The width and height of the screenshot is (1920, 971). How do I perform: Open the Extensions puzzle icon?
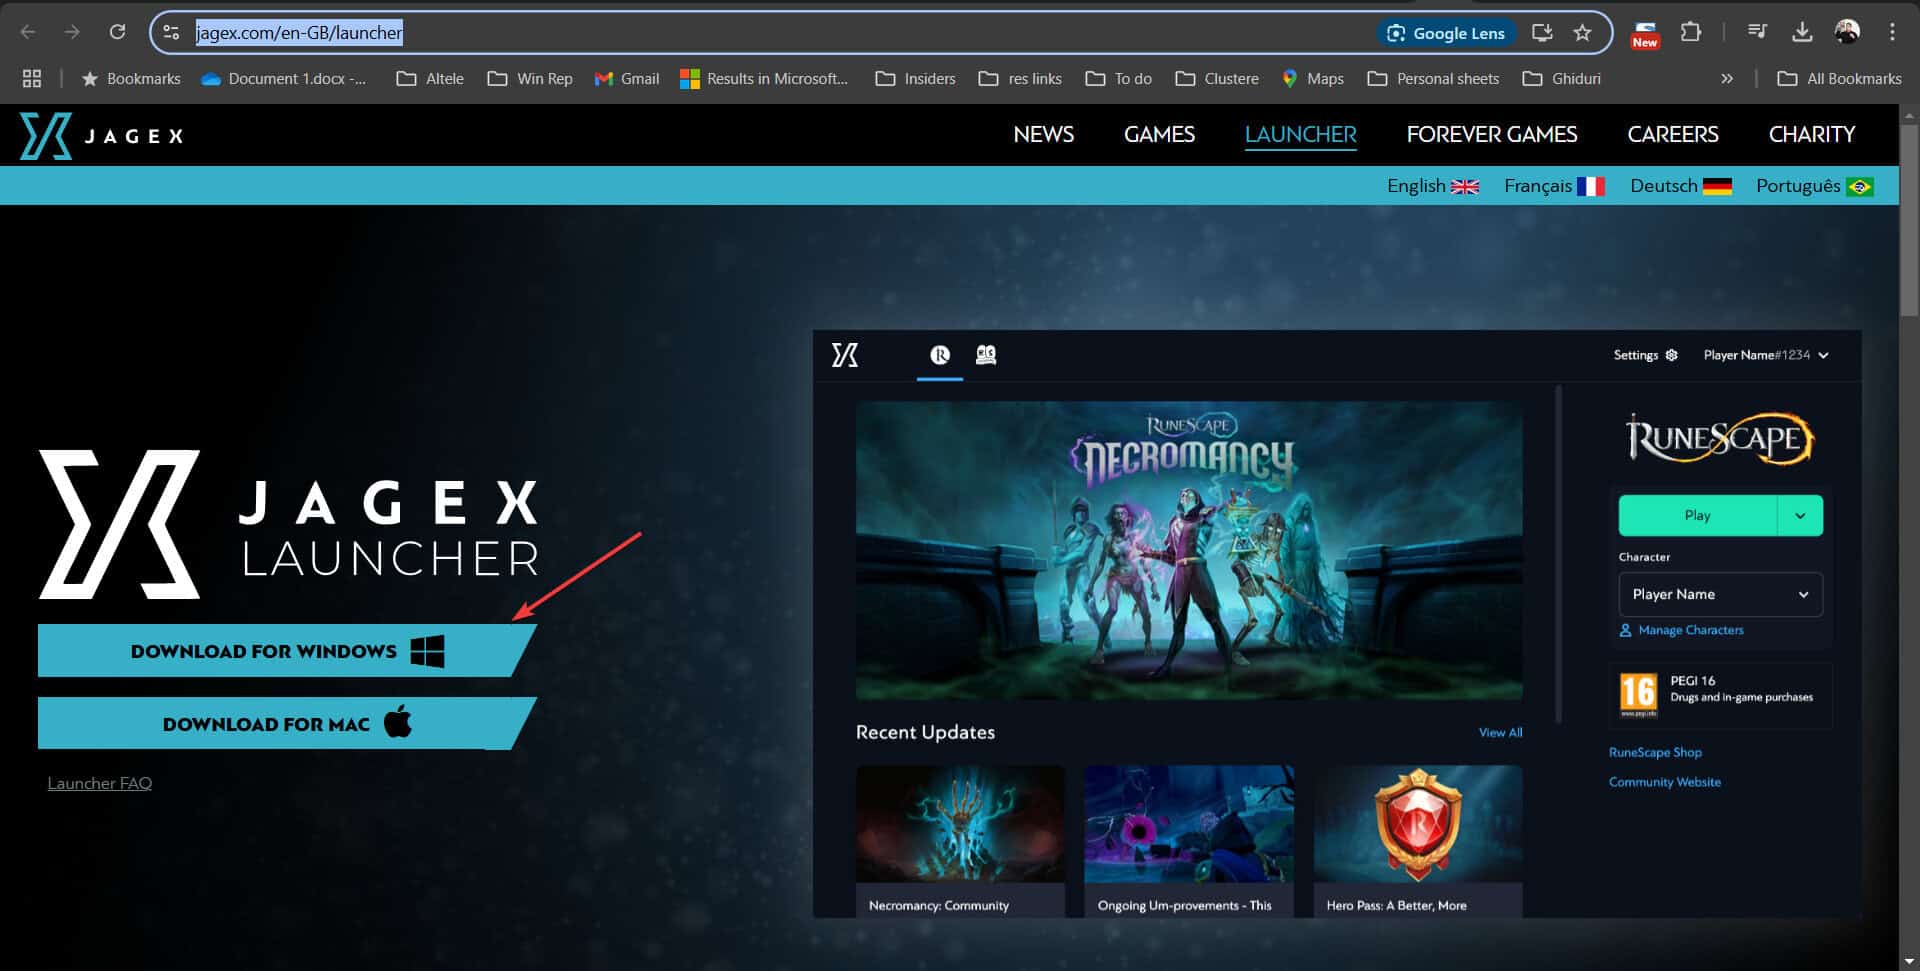tap(1691, 32)
